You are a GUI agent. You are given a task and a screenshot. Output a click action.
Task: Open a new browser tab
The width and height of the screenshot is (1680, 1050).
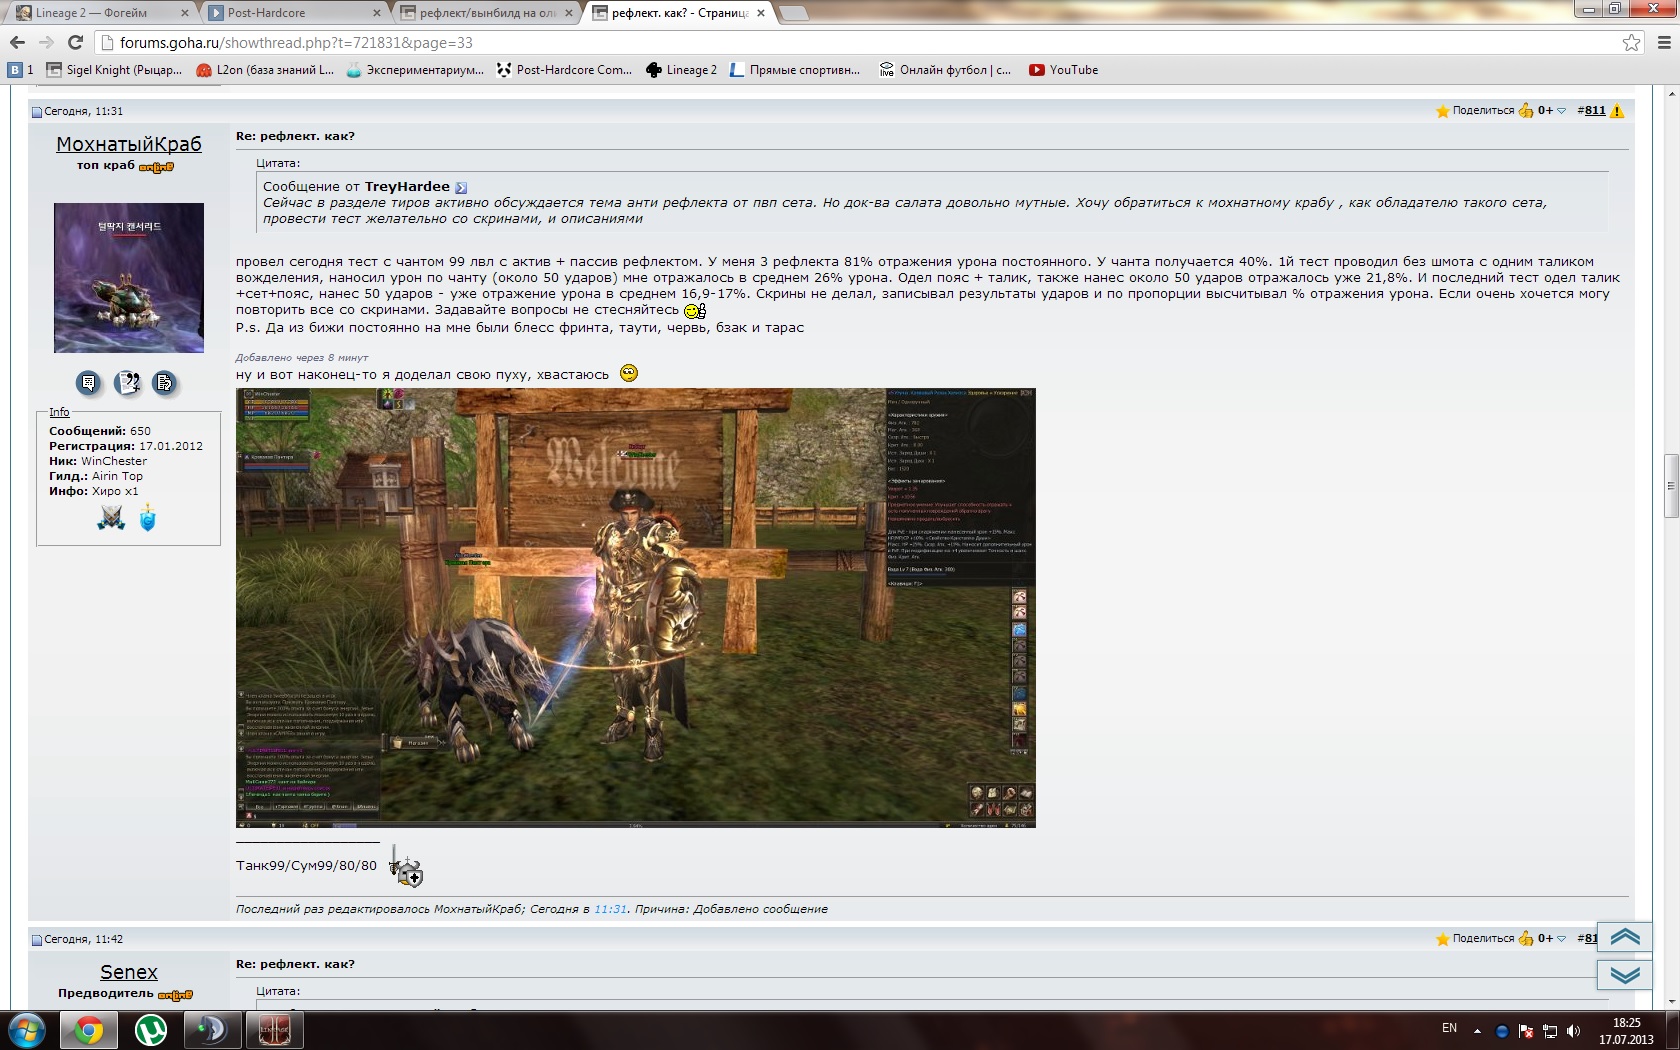(794, 13)
